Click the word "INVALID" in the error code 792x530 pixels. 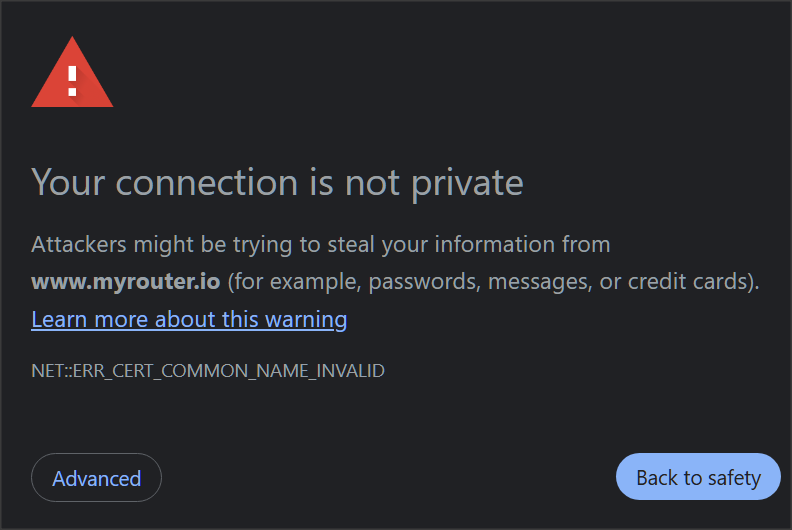pos(351,371)
